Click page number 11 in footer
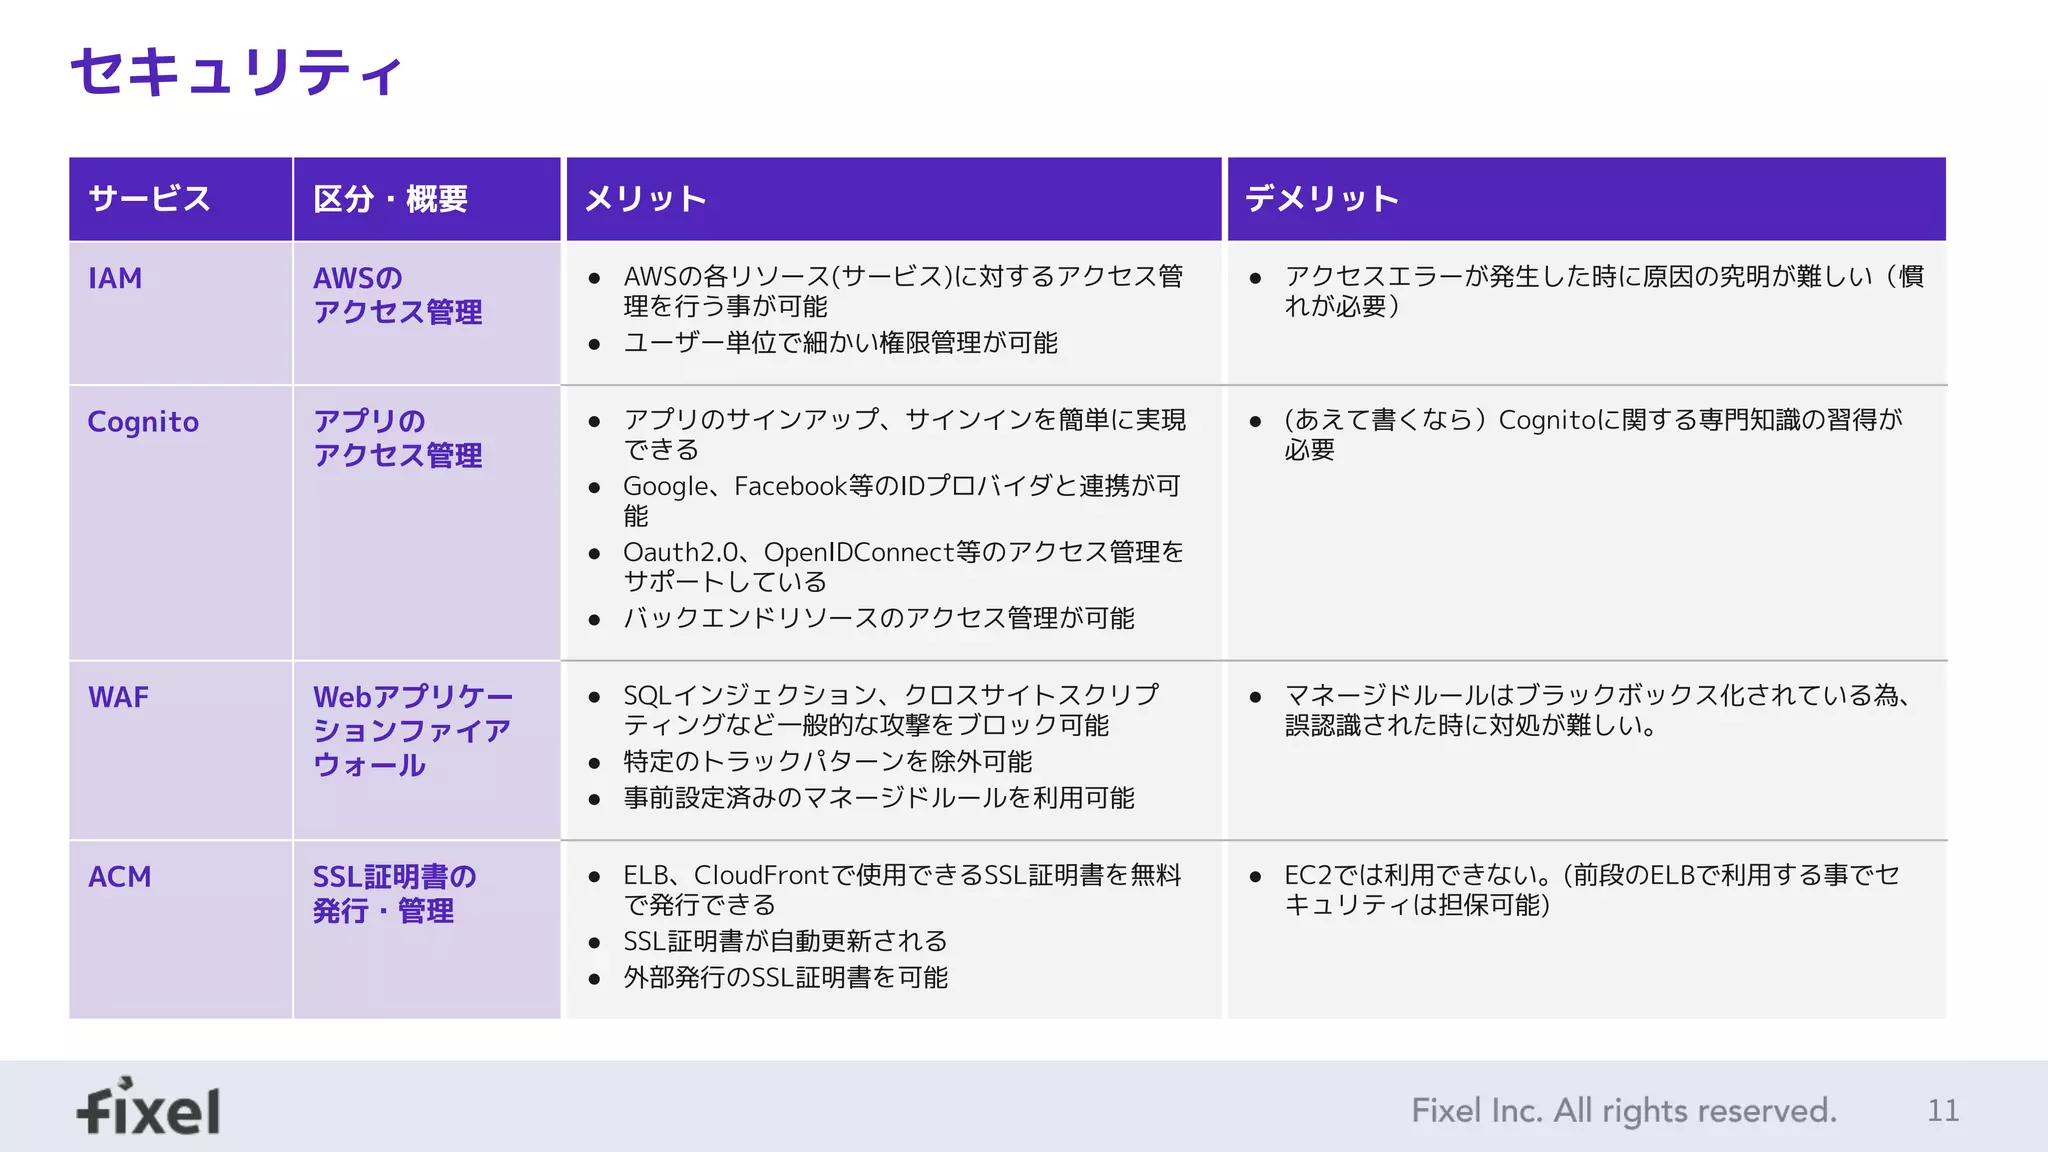Image resolution: width=2048 pixels, height=1152 pixels. (x=1942, y=1110)
